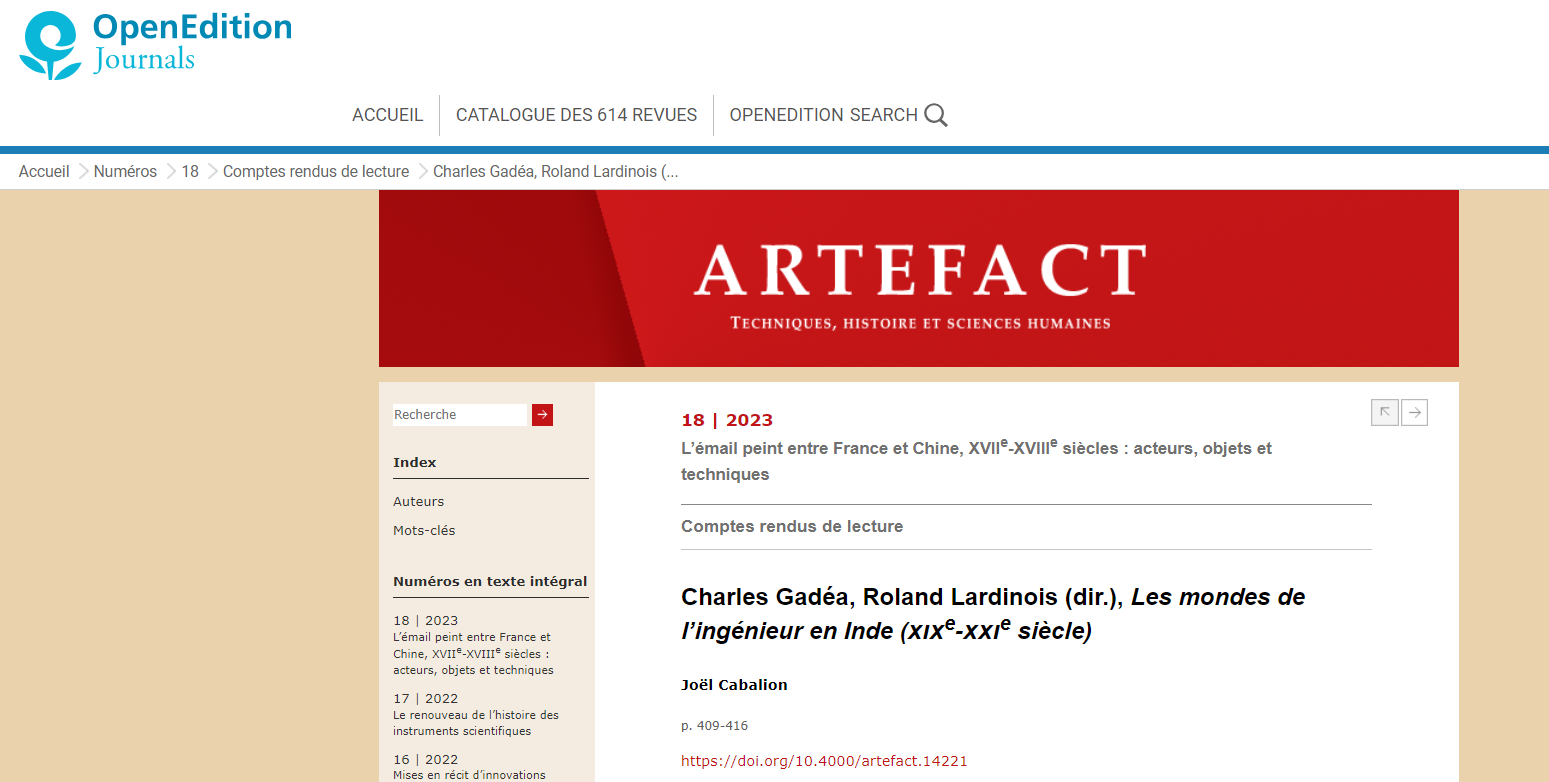Image resolution: width=1549 pixels, height=782 pixels.
Task: Select Numéros in the breadcrumb
Action: click(x=125, y=171)
